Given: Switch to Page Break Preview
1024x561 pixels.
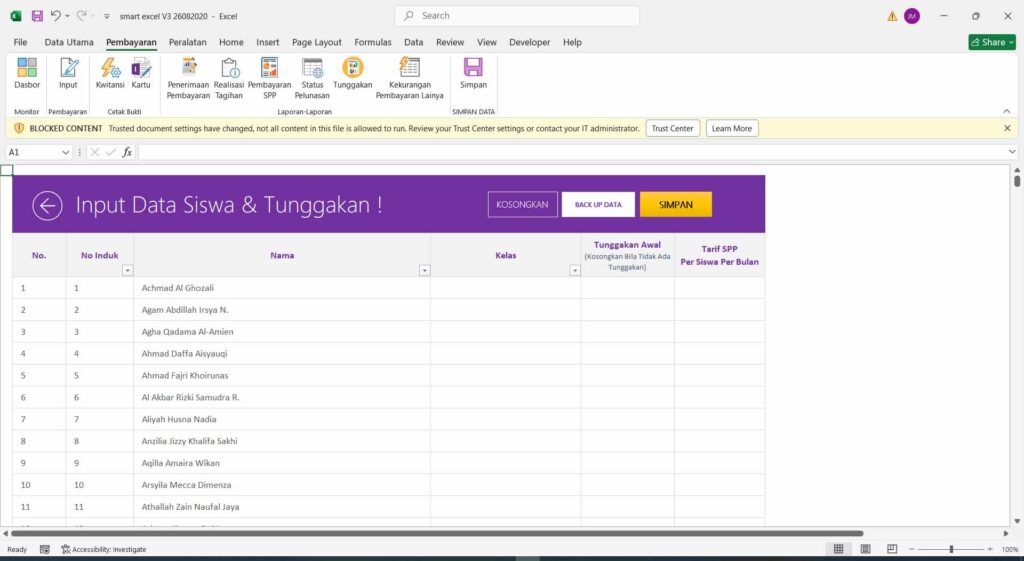Looking at the screenshot, I should coord(892,549).
